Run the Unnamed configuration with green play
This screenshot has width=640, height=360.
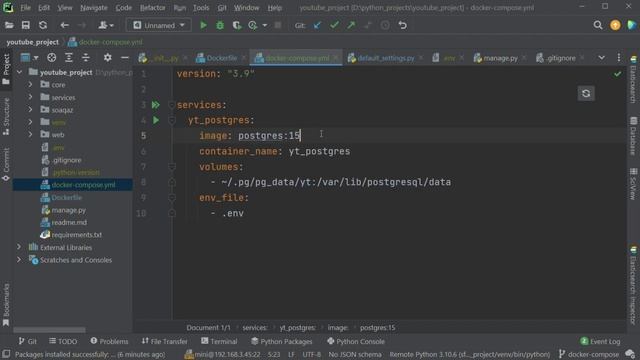[203, 25]
